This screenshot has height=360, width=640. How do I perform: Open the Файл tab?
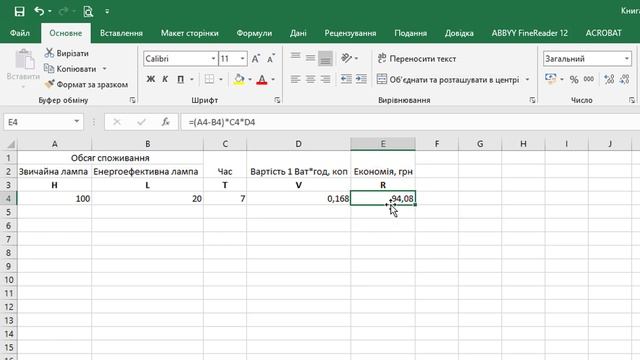coord(20,33)
